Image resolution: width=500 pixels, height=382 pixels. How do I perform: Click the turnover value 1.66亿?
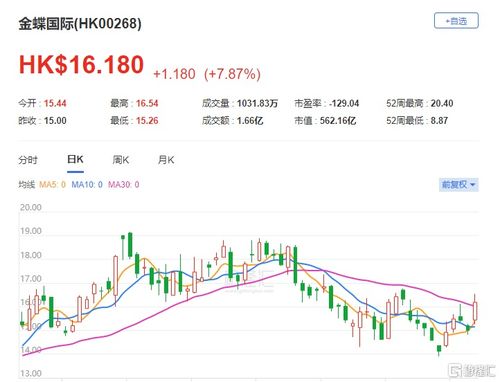(250, 120)
